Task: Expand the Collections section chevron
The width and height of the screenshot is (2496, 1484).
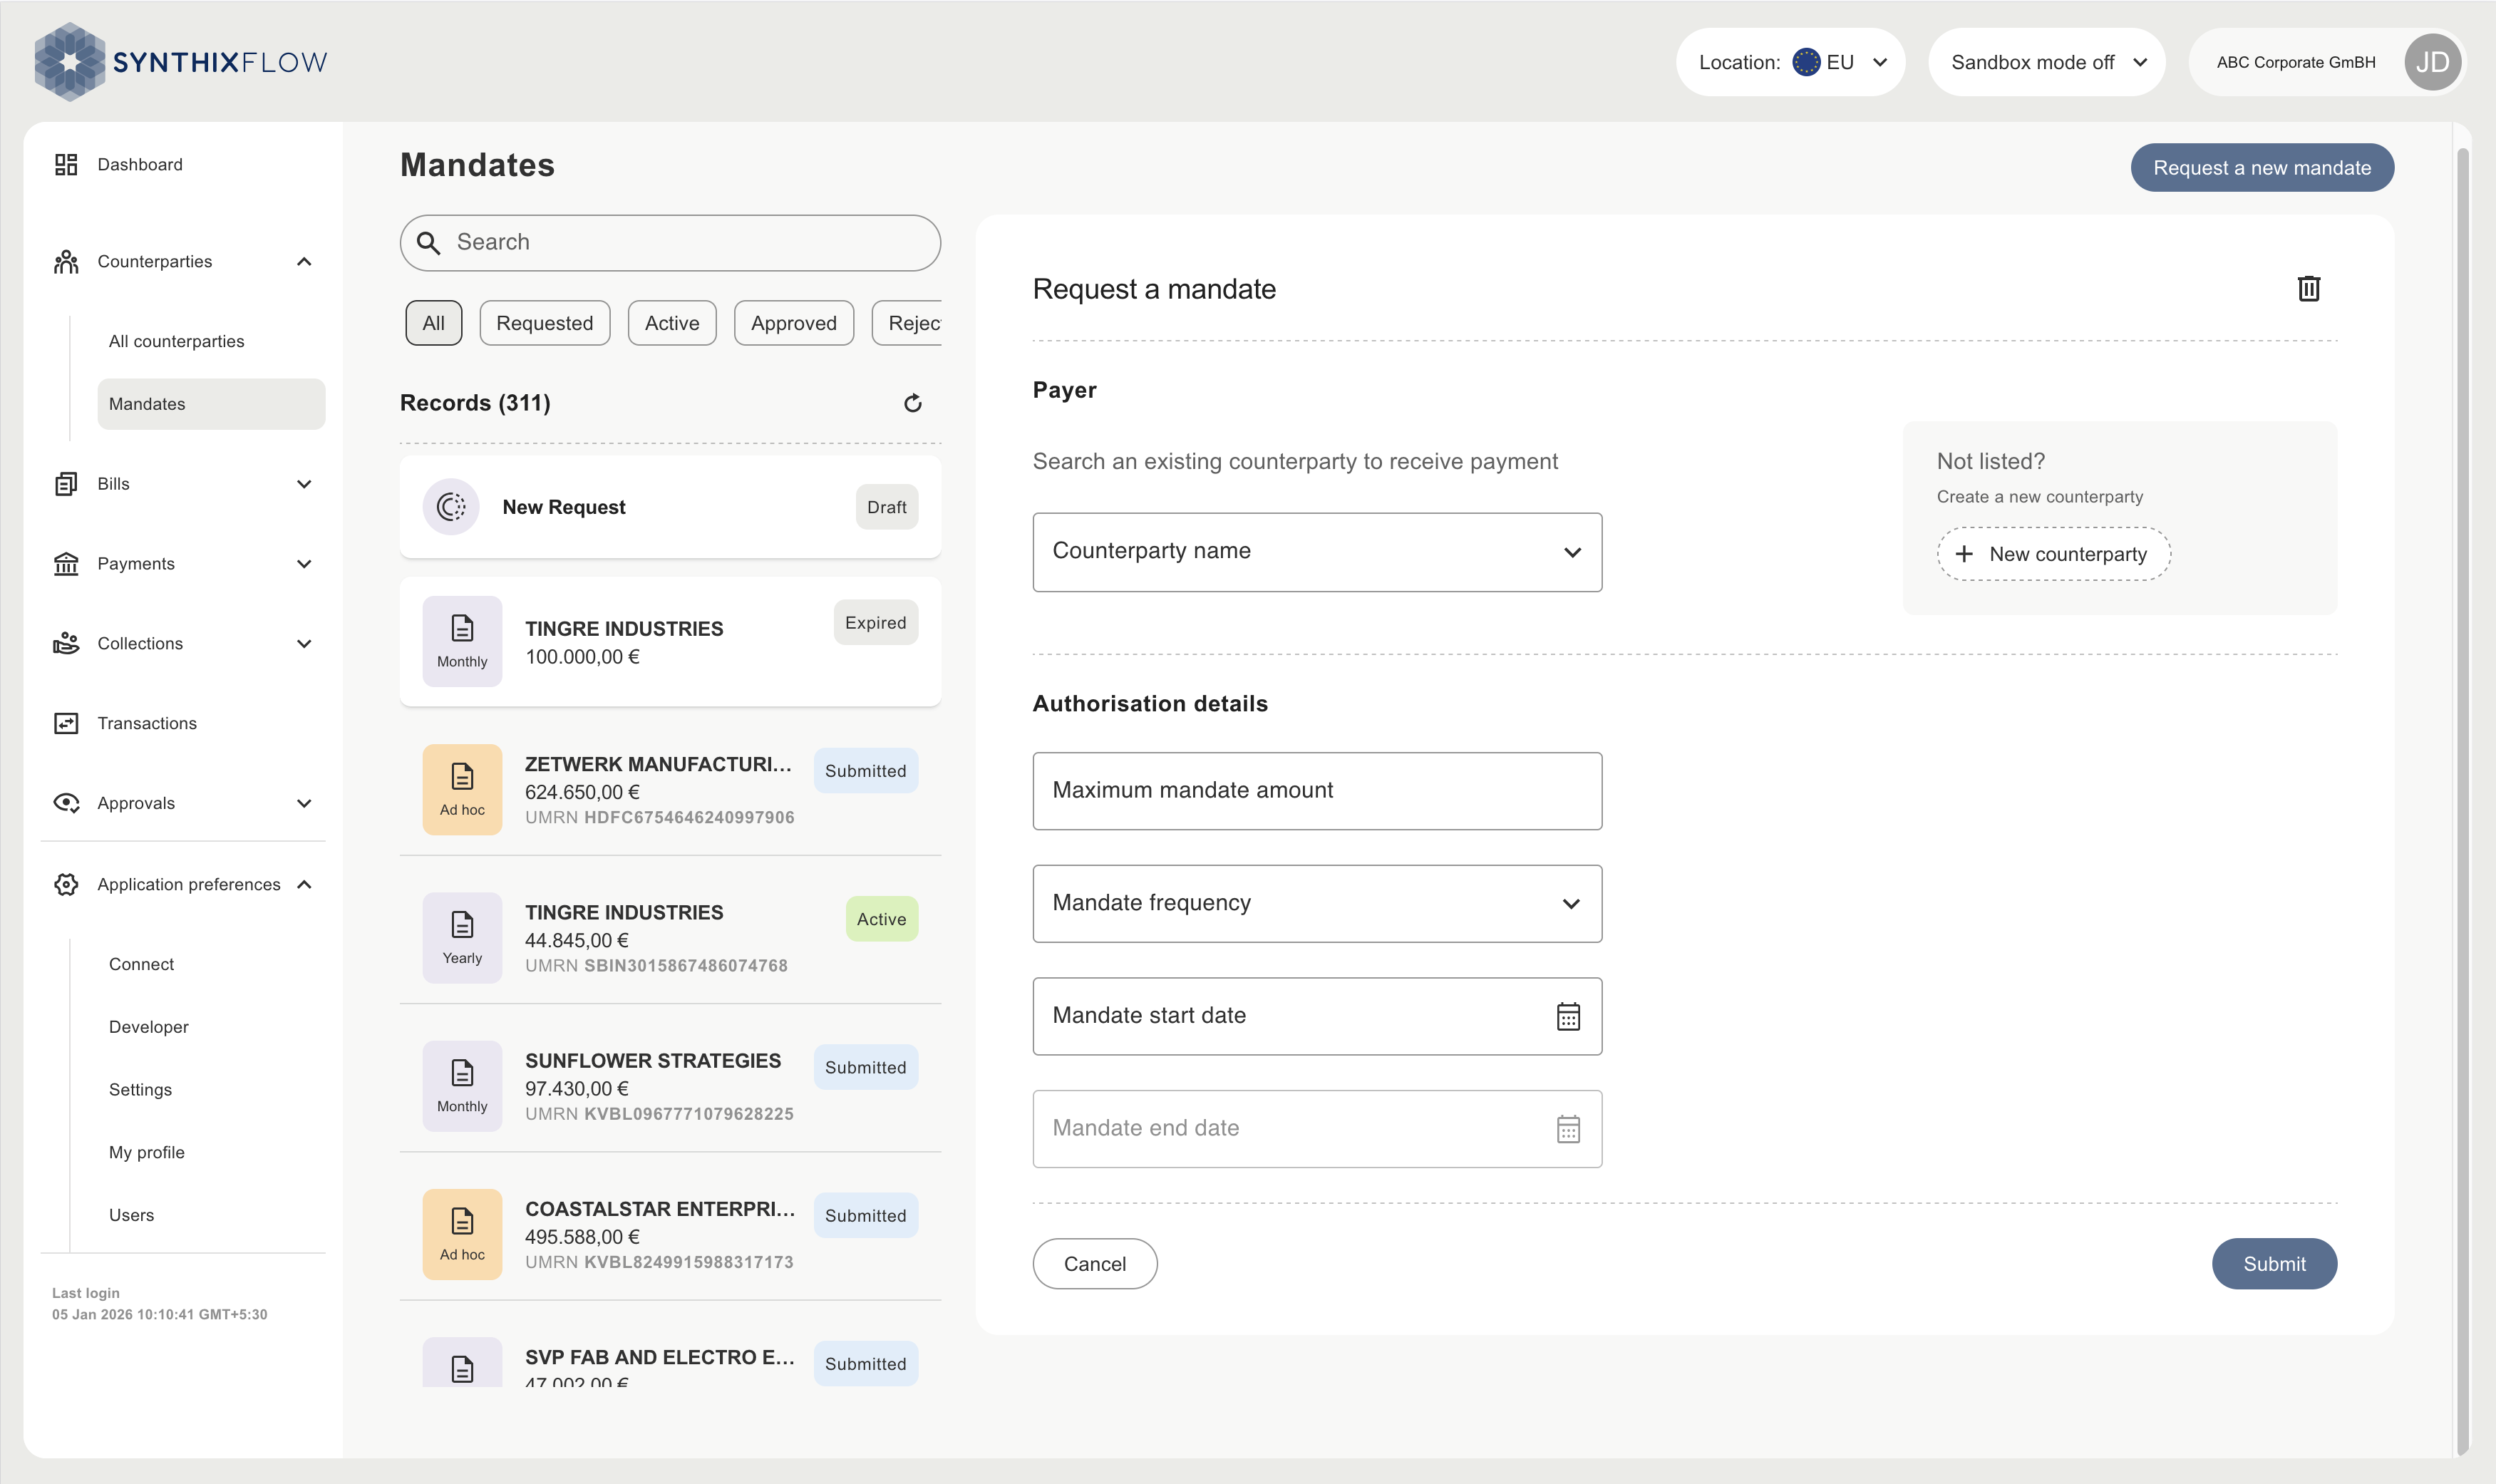Action: click(x=304, y=643)
